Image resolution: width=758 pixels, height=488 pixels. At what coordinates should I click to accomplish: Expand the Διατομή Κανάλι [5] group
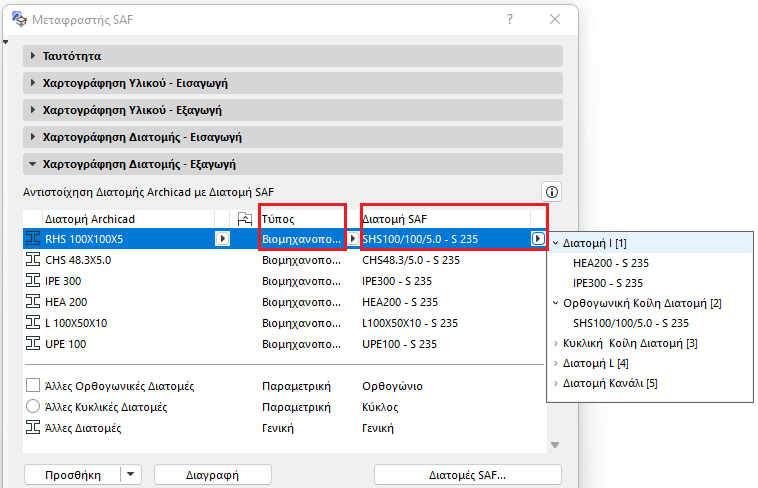[x=555, y=383]
